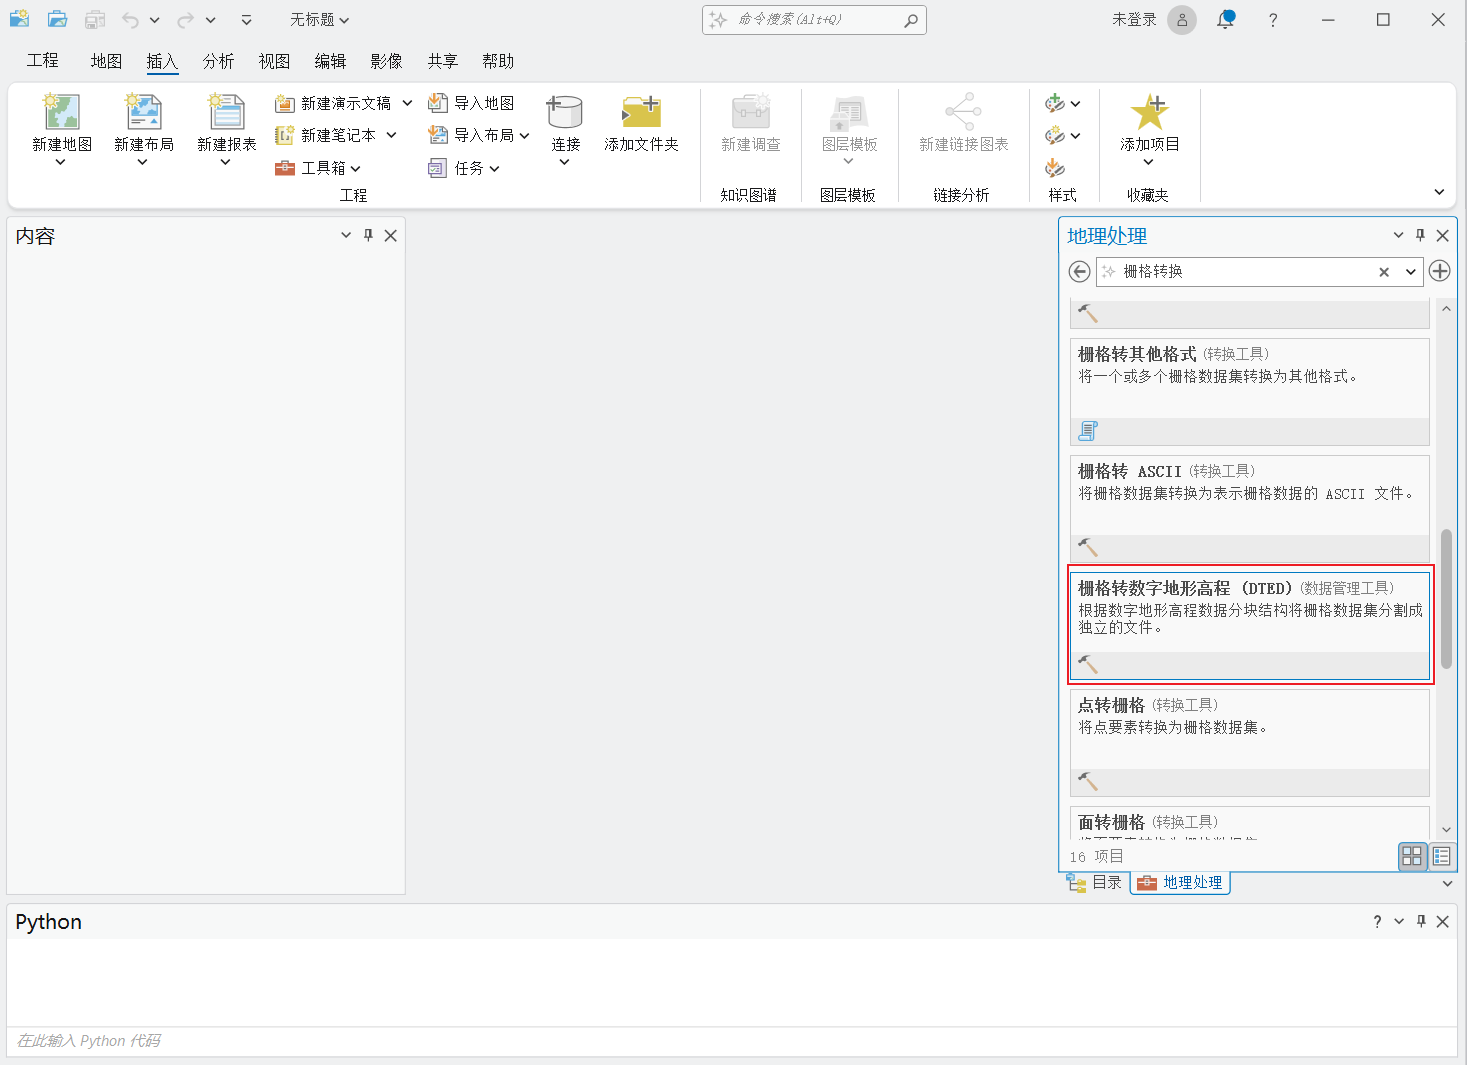
Task: Click the help question mark in title bar
Action: 1273,20
